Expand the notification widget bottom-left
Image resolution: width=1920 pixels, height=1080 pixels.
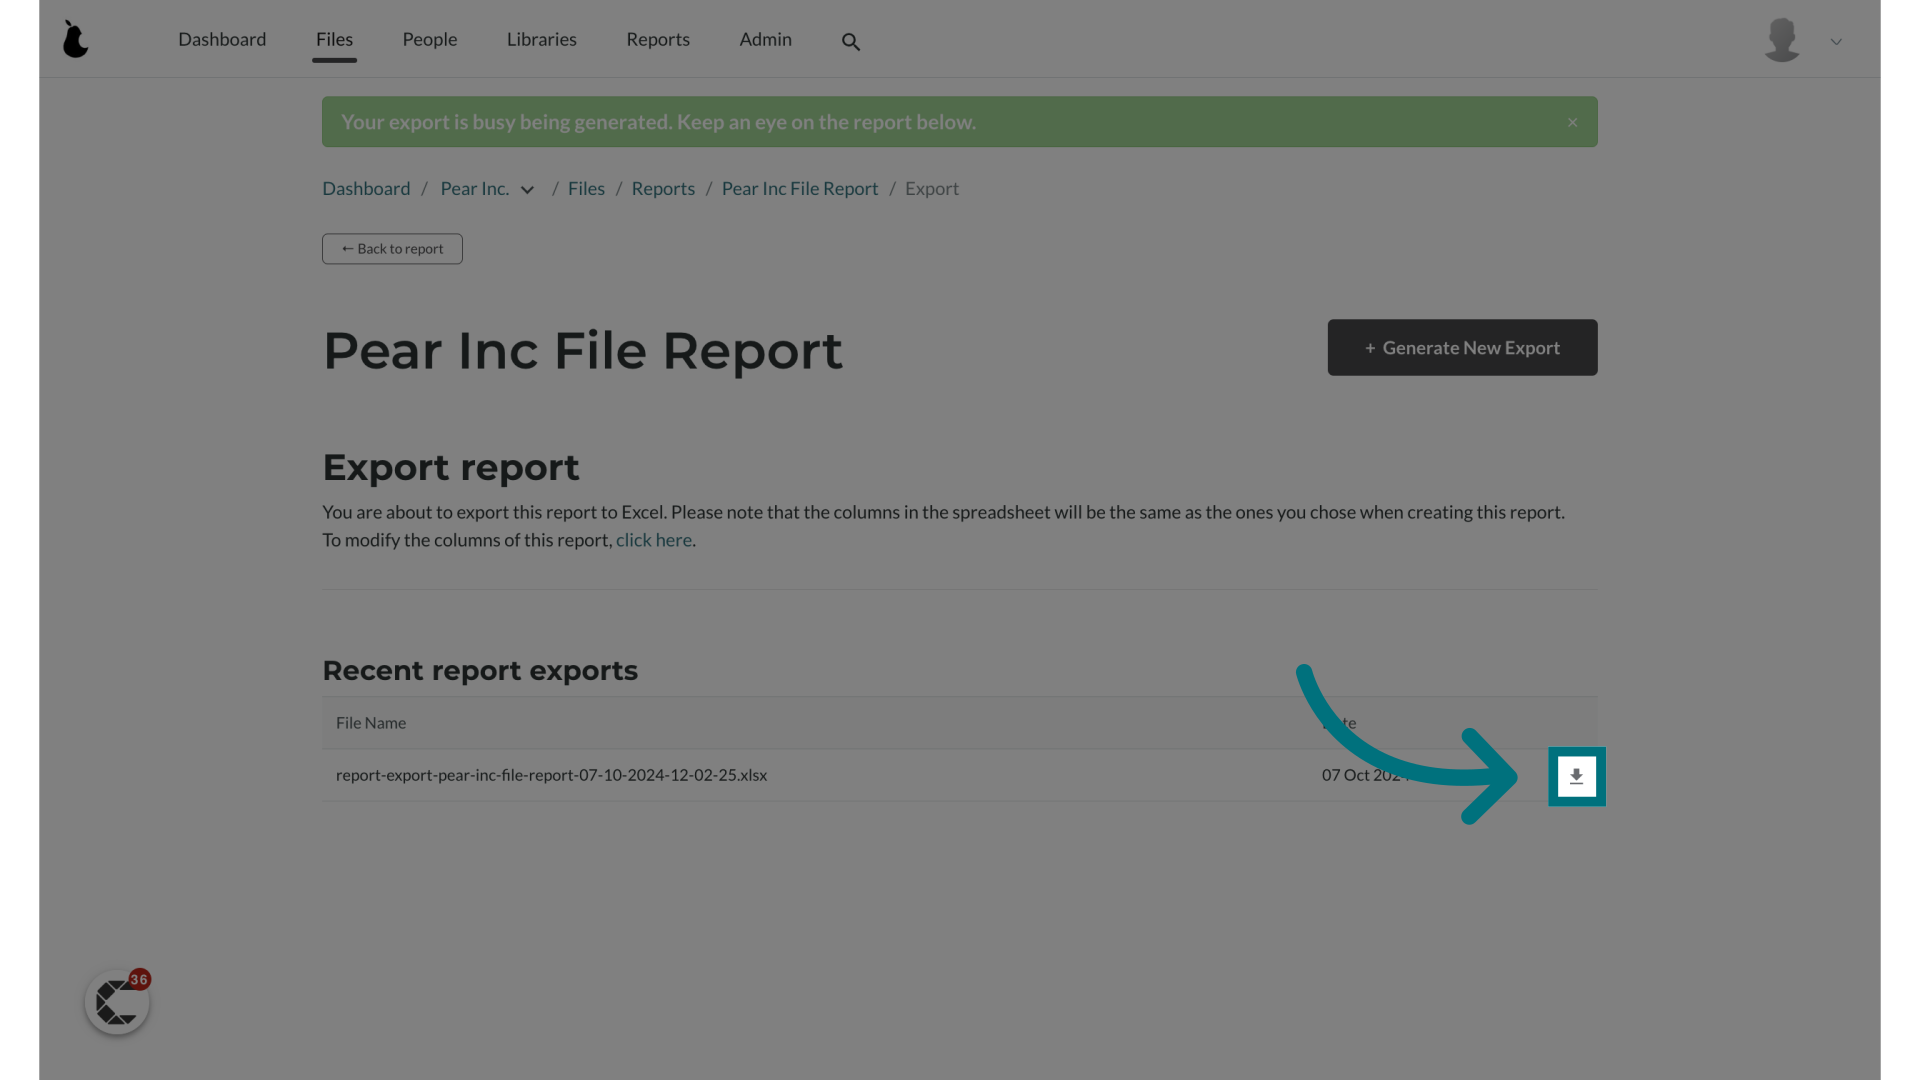coord(117,1001)
